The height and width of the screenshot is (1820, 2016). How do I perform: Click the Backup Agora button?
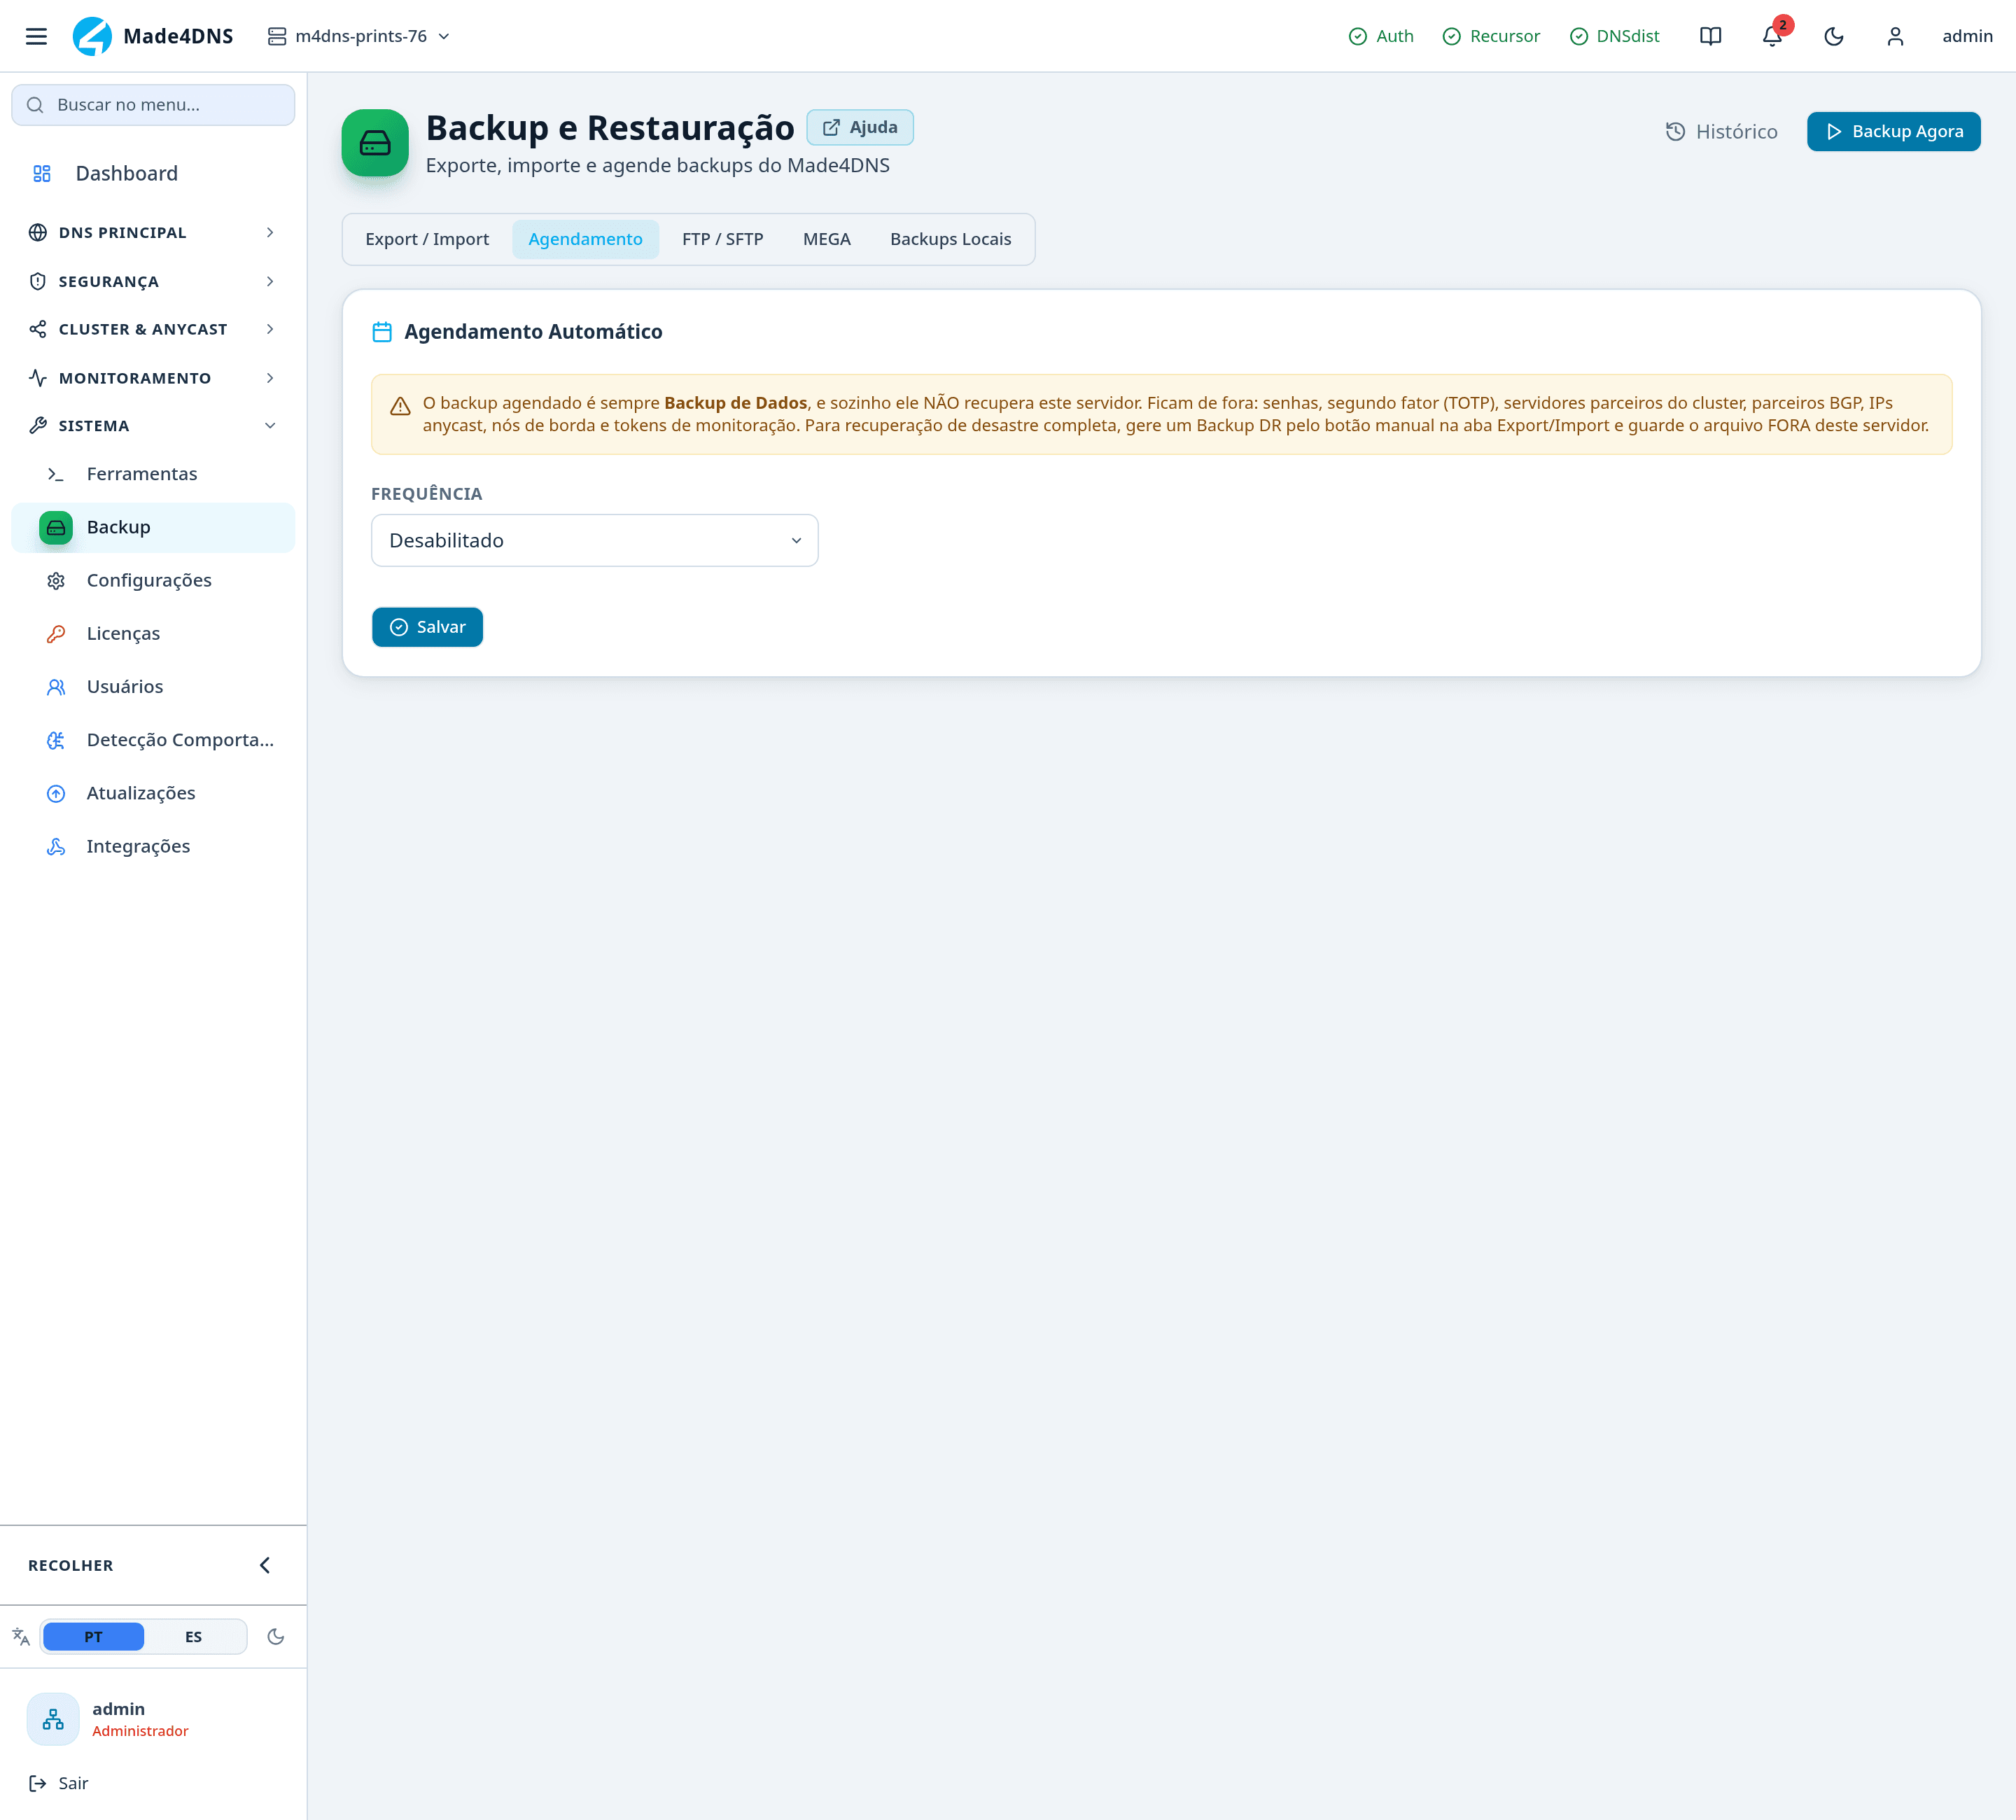(1893, 131)
